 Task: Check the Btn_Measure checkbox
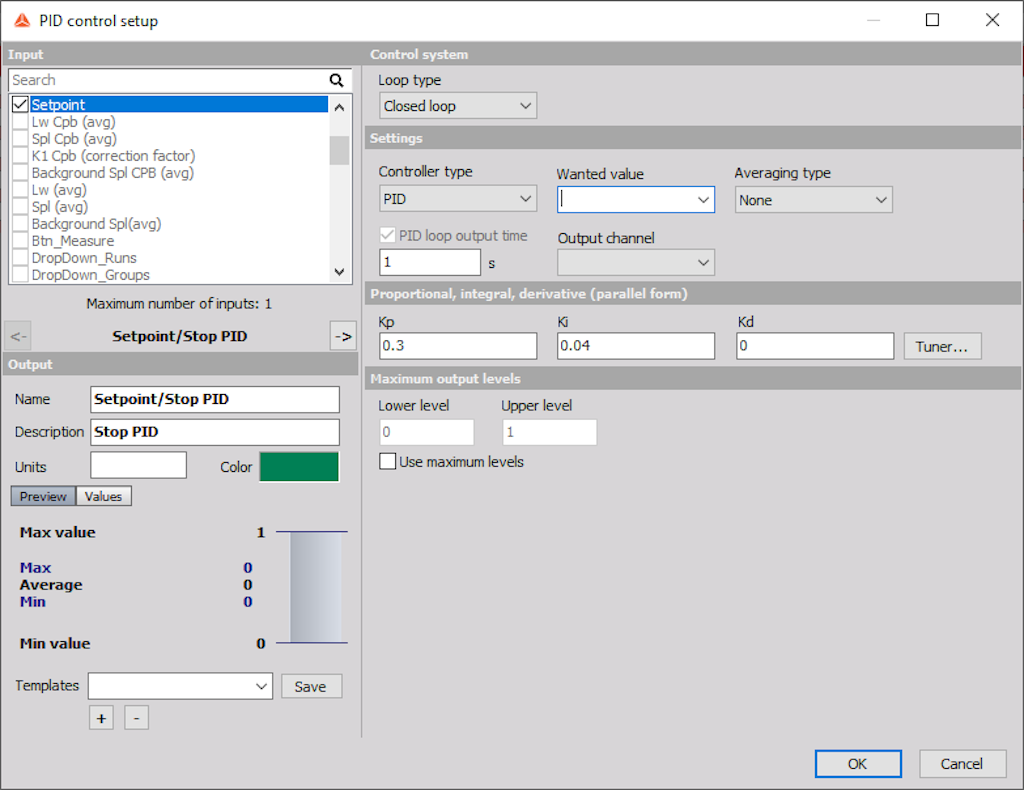click(x=20, y=240)
